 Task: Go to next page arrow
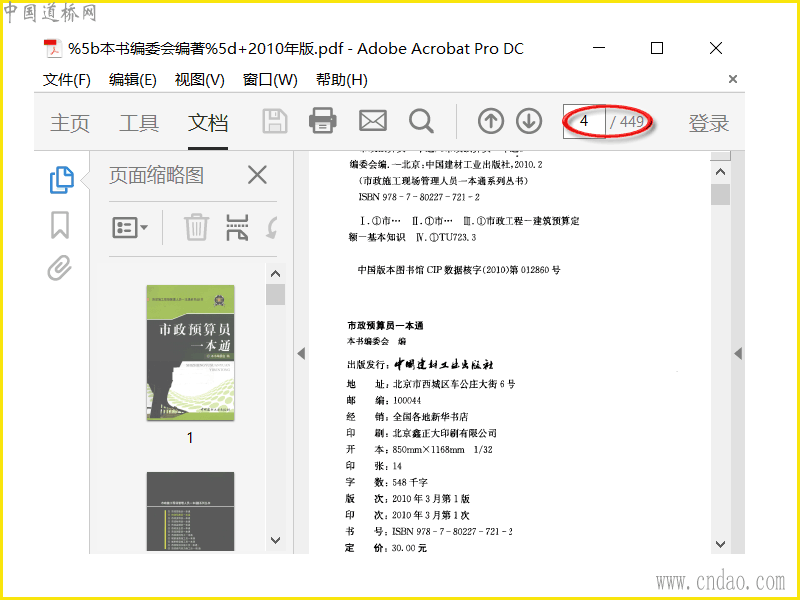click(x=529, y=121)
